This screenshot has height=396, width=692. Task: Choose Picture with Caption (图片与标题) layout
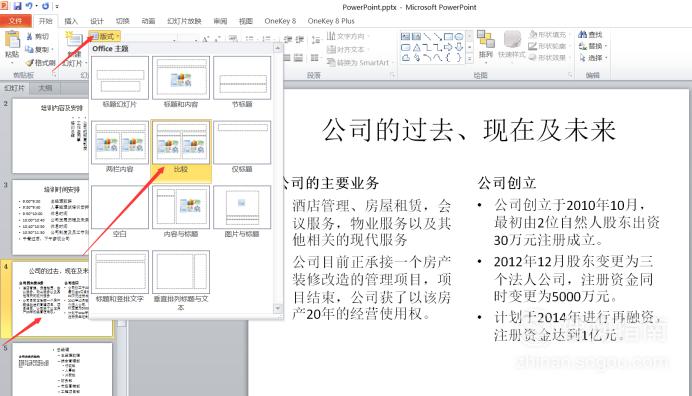[242, 212]
